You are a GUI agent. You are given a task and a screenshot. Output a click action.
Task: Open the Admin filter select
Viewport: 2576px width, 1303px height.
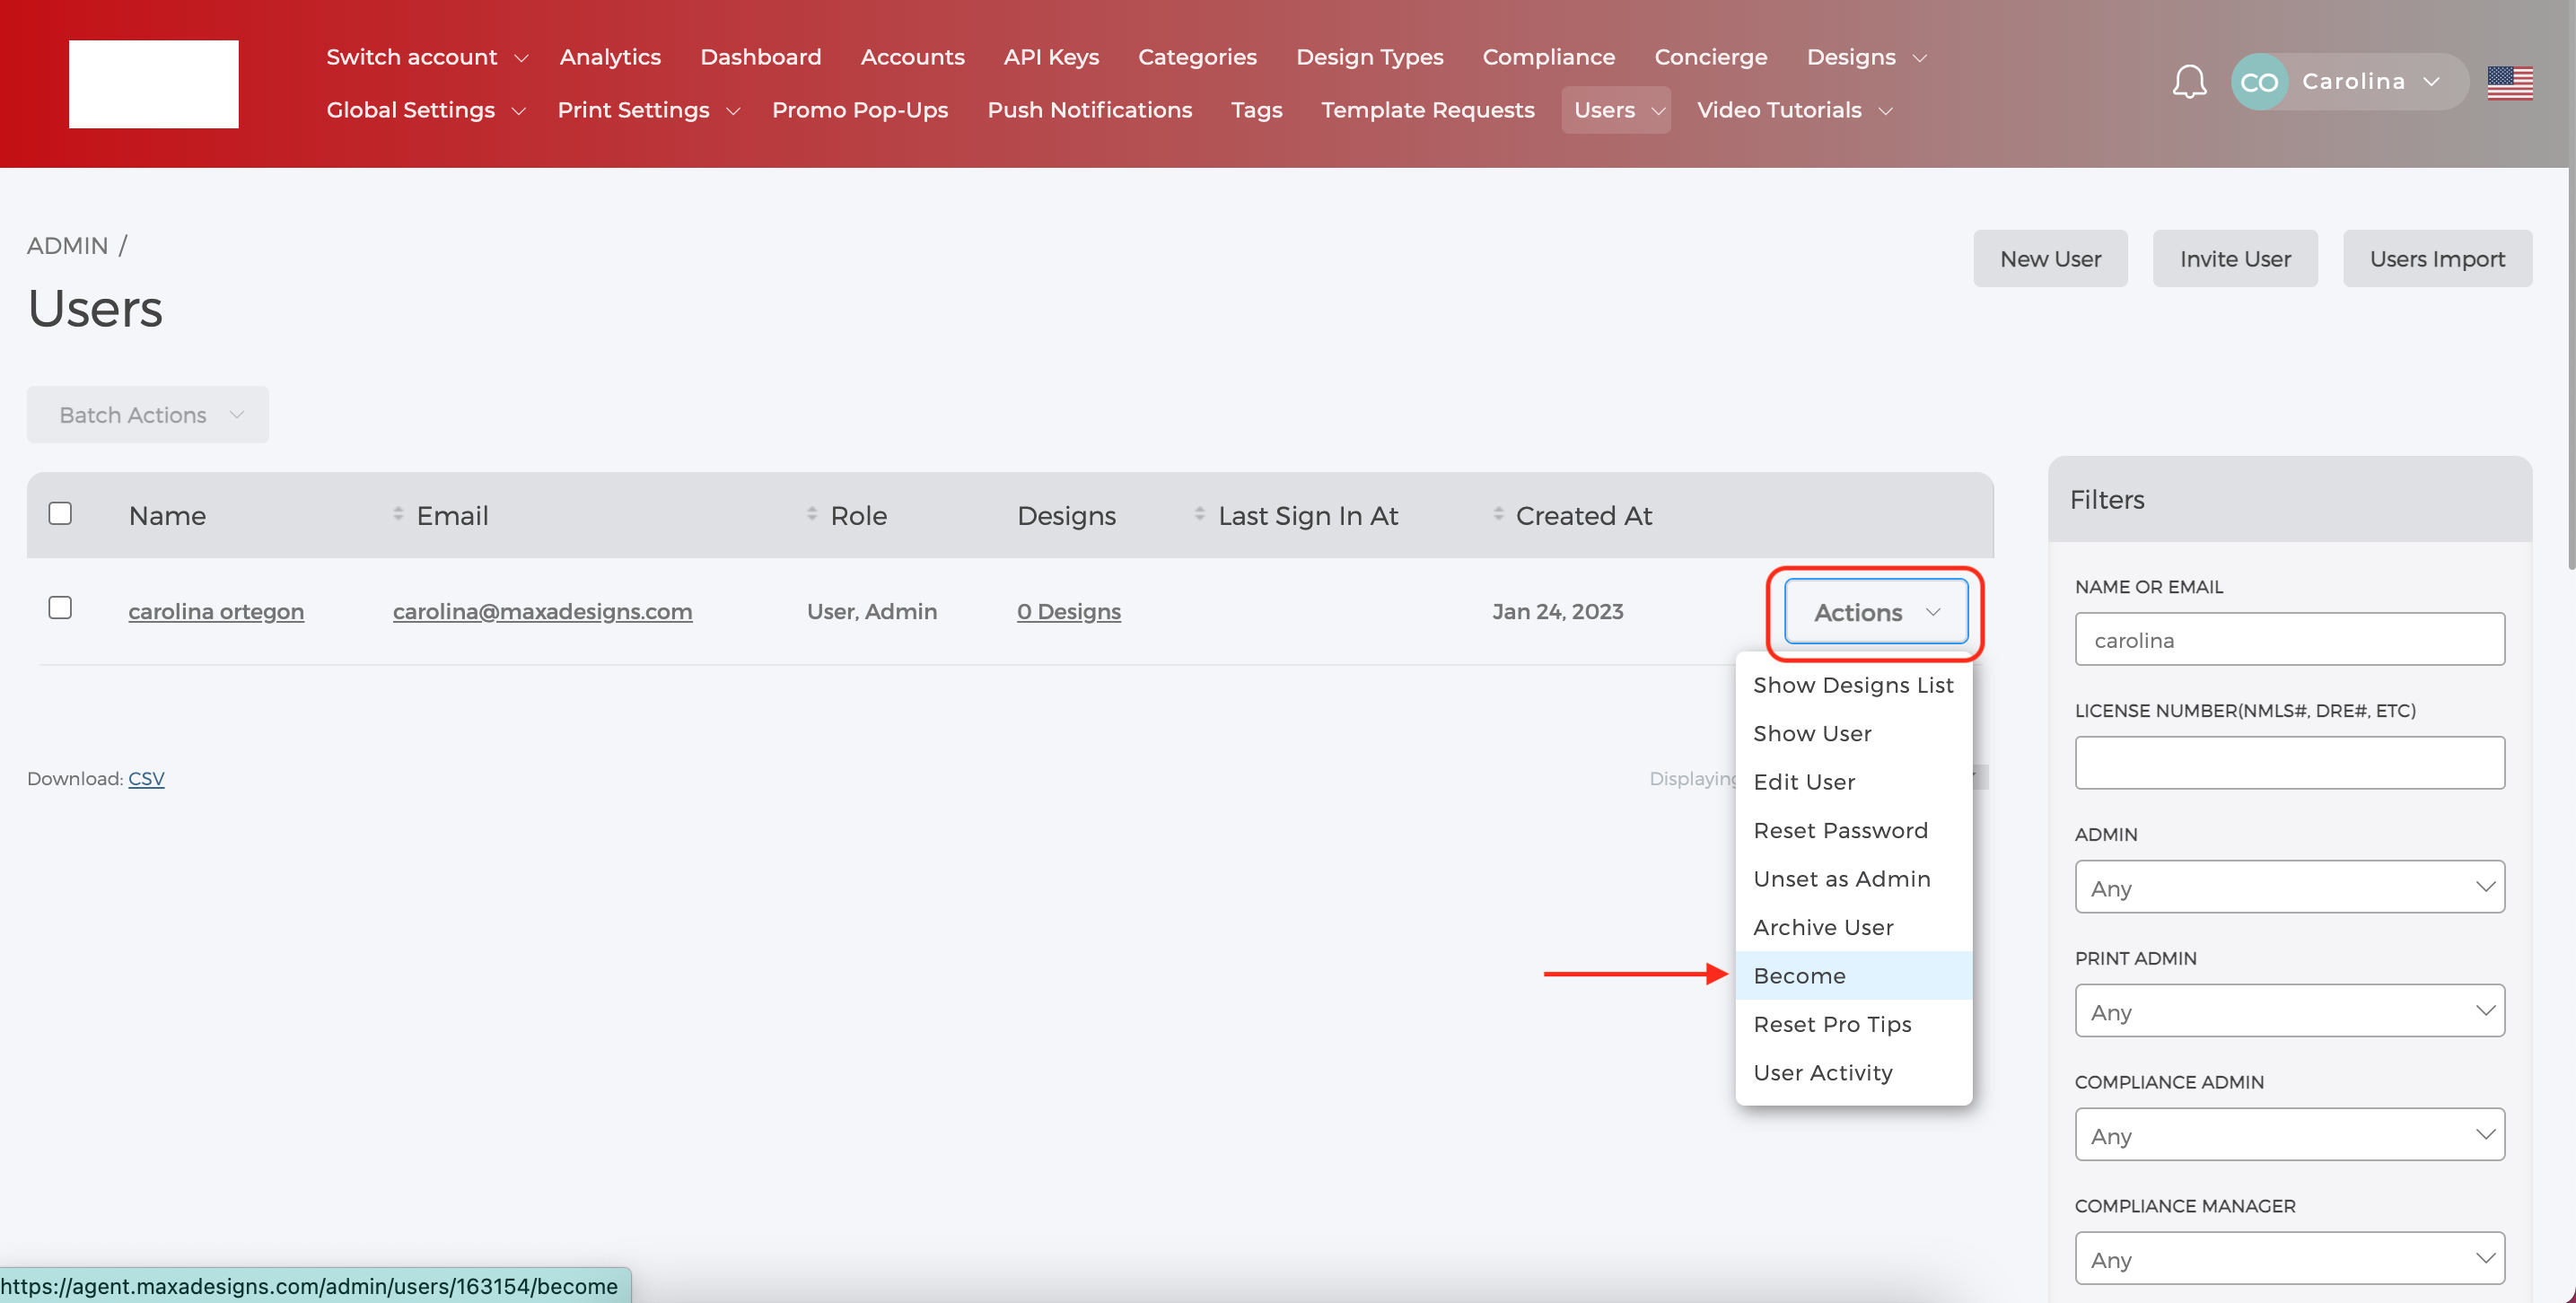[2288, 887]
